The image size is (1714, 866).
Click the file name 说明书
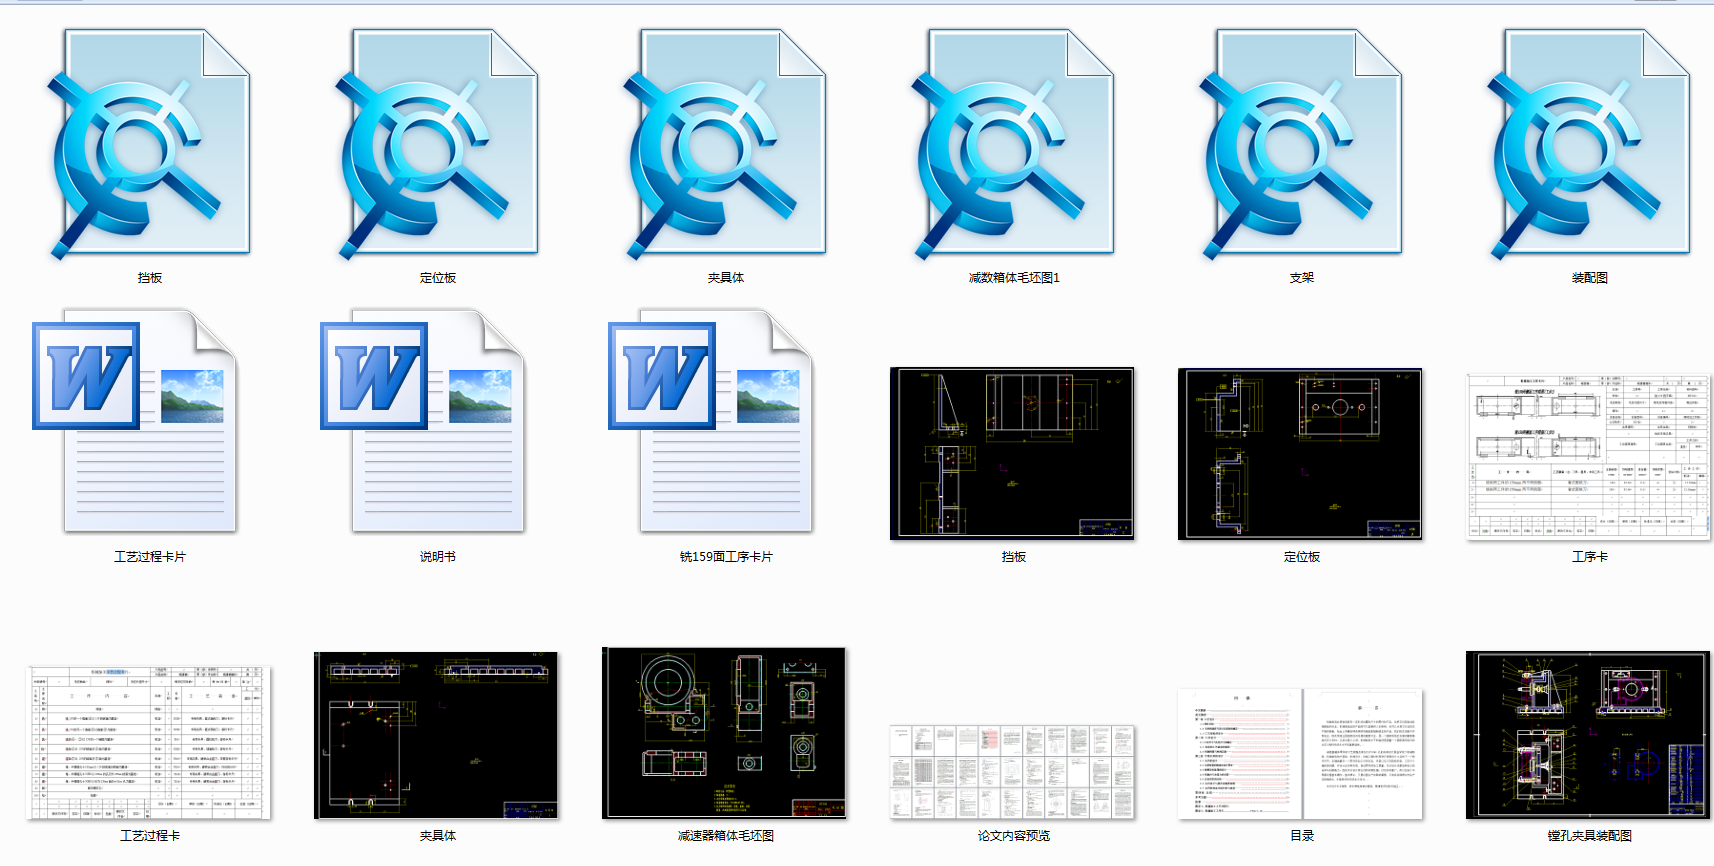coord(438,557)
